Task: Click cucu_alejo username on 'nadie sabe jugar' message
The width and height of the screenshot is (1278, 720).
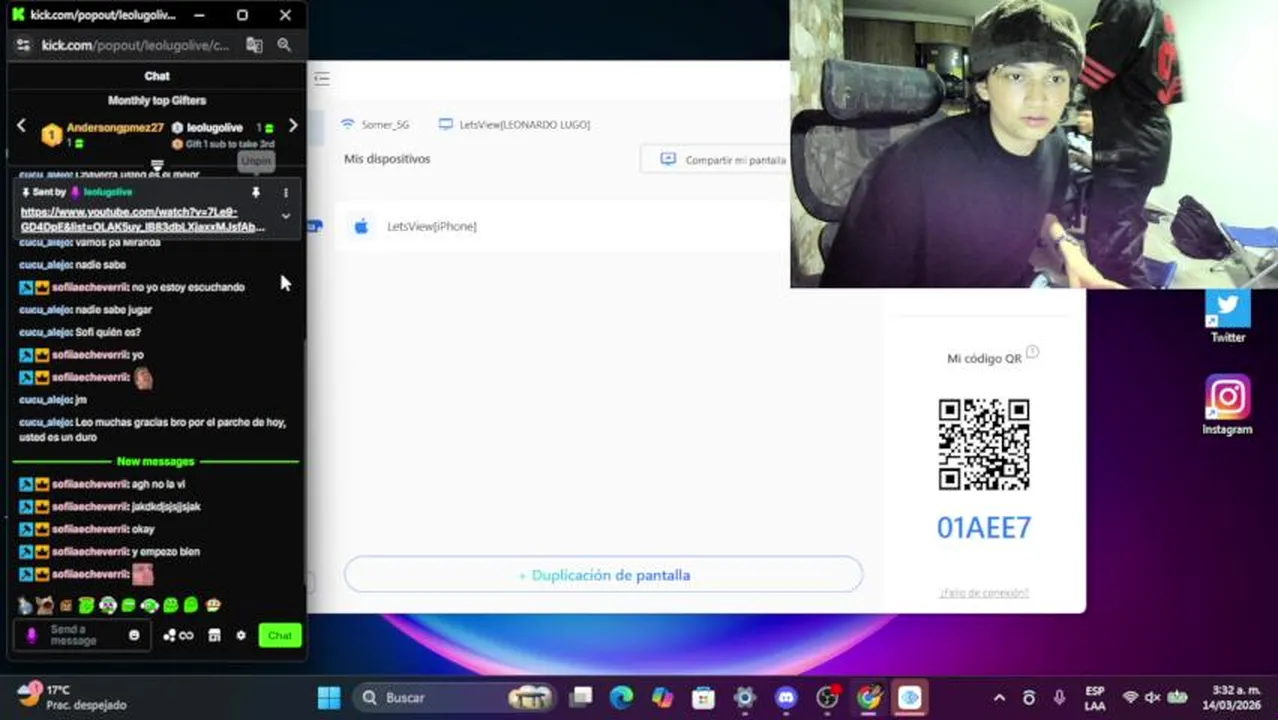Action: (x=46, y=310)
